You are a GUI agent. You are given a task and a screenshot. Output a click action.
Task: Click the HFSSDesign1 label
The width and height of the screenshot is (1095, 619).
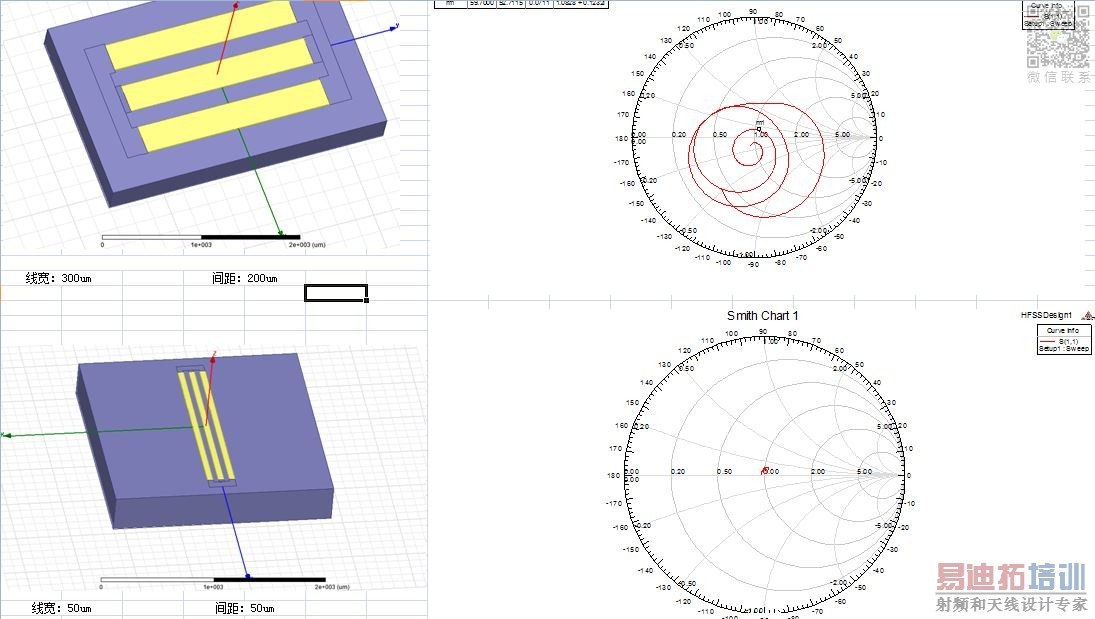click(1046, 315)
